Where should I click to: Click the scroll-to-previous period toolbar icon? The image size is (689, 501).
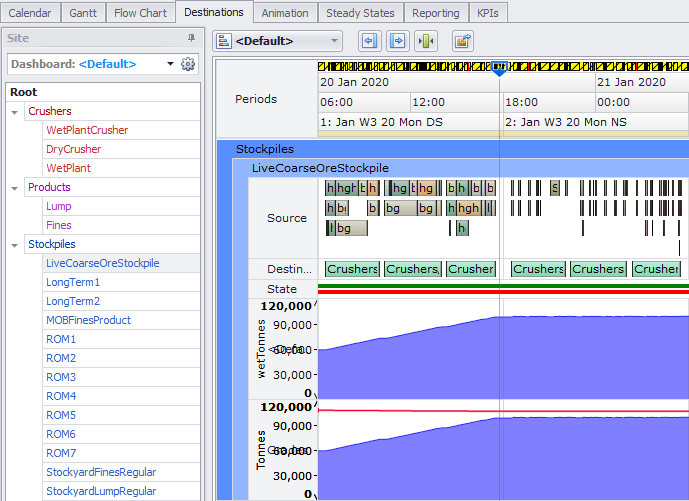click(x=370, y=41)
